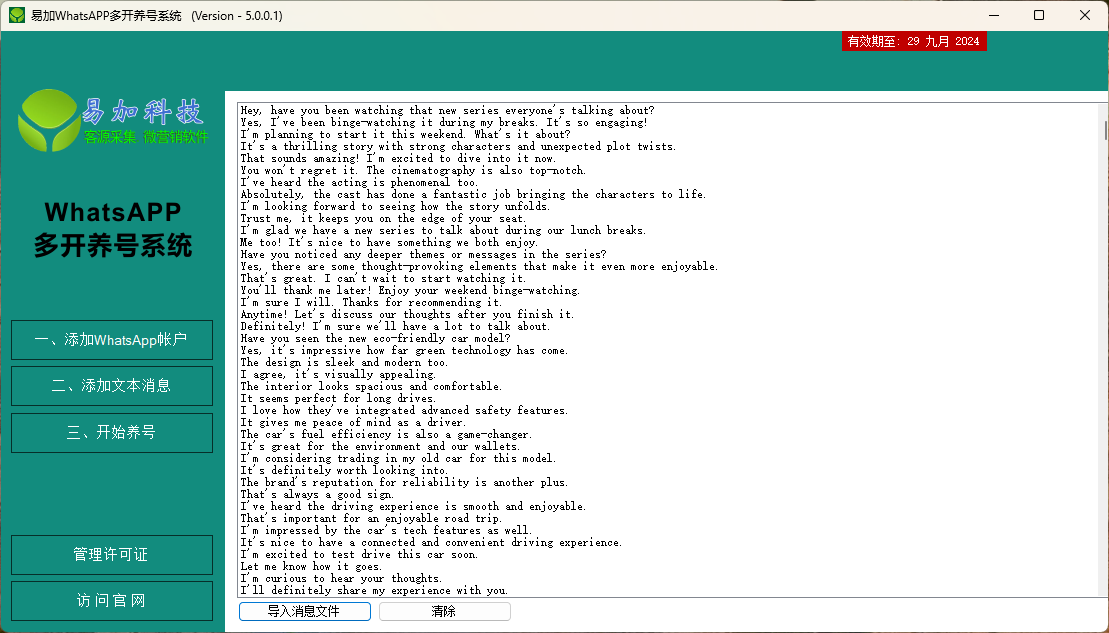This screenshot has height=633, width=1109.
Task: Click line "That's always a good sign."
Action: pos(317,495)
